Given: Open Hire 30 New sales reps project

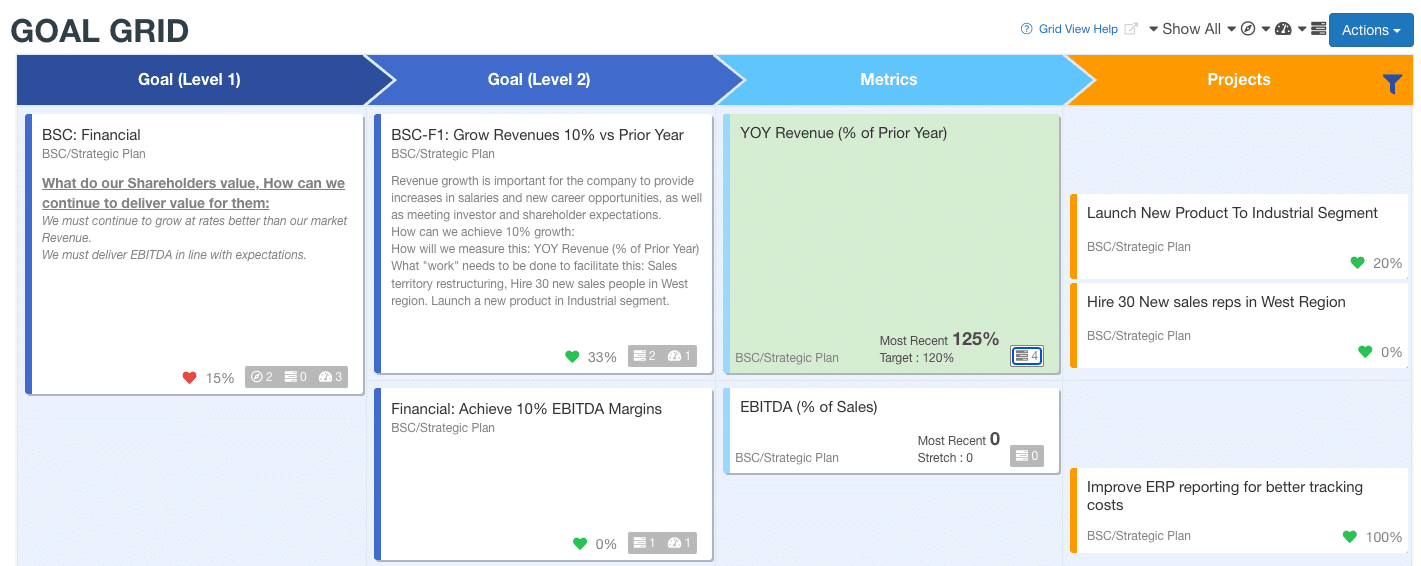Looking at the screenshot, I should tap(1239, 325).
